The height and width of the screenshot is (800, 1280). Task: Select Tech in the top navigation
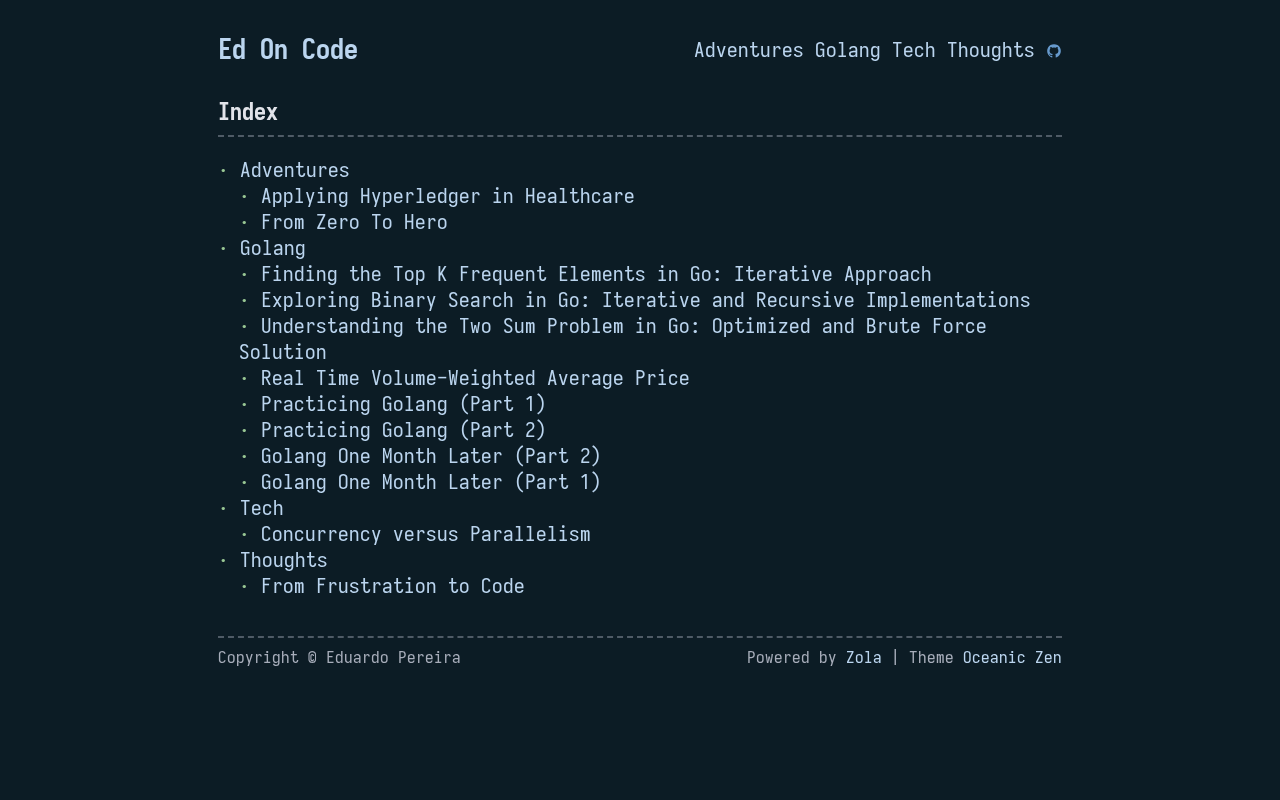point(914,50)
